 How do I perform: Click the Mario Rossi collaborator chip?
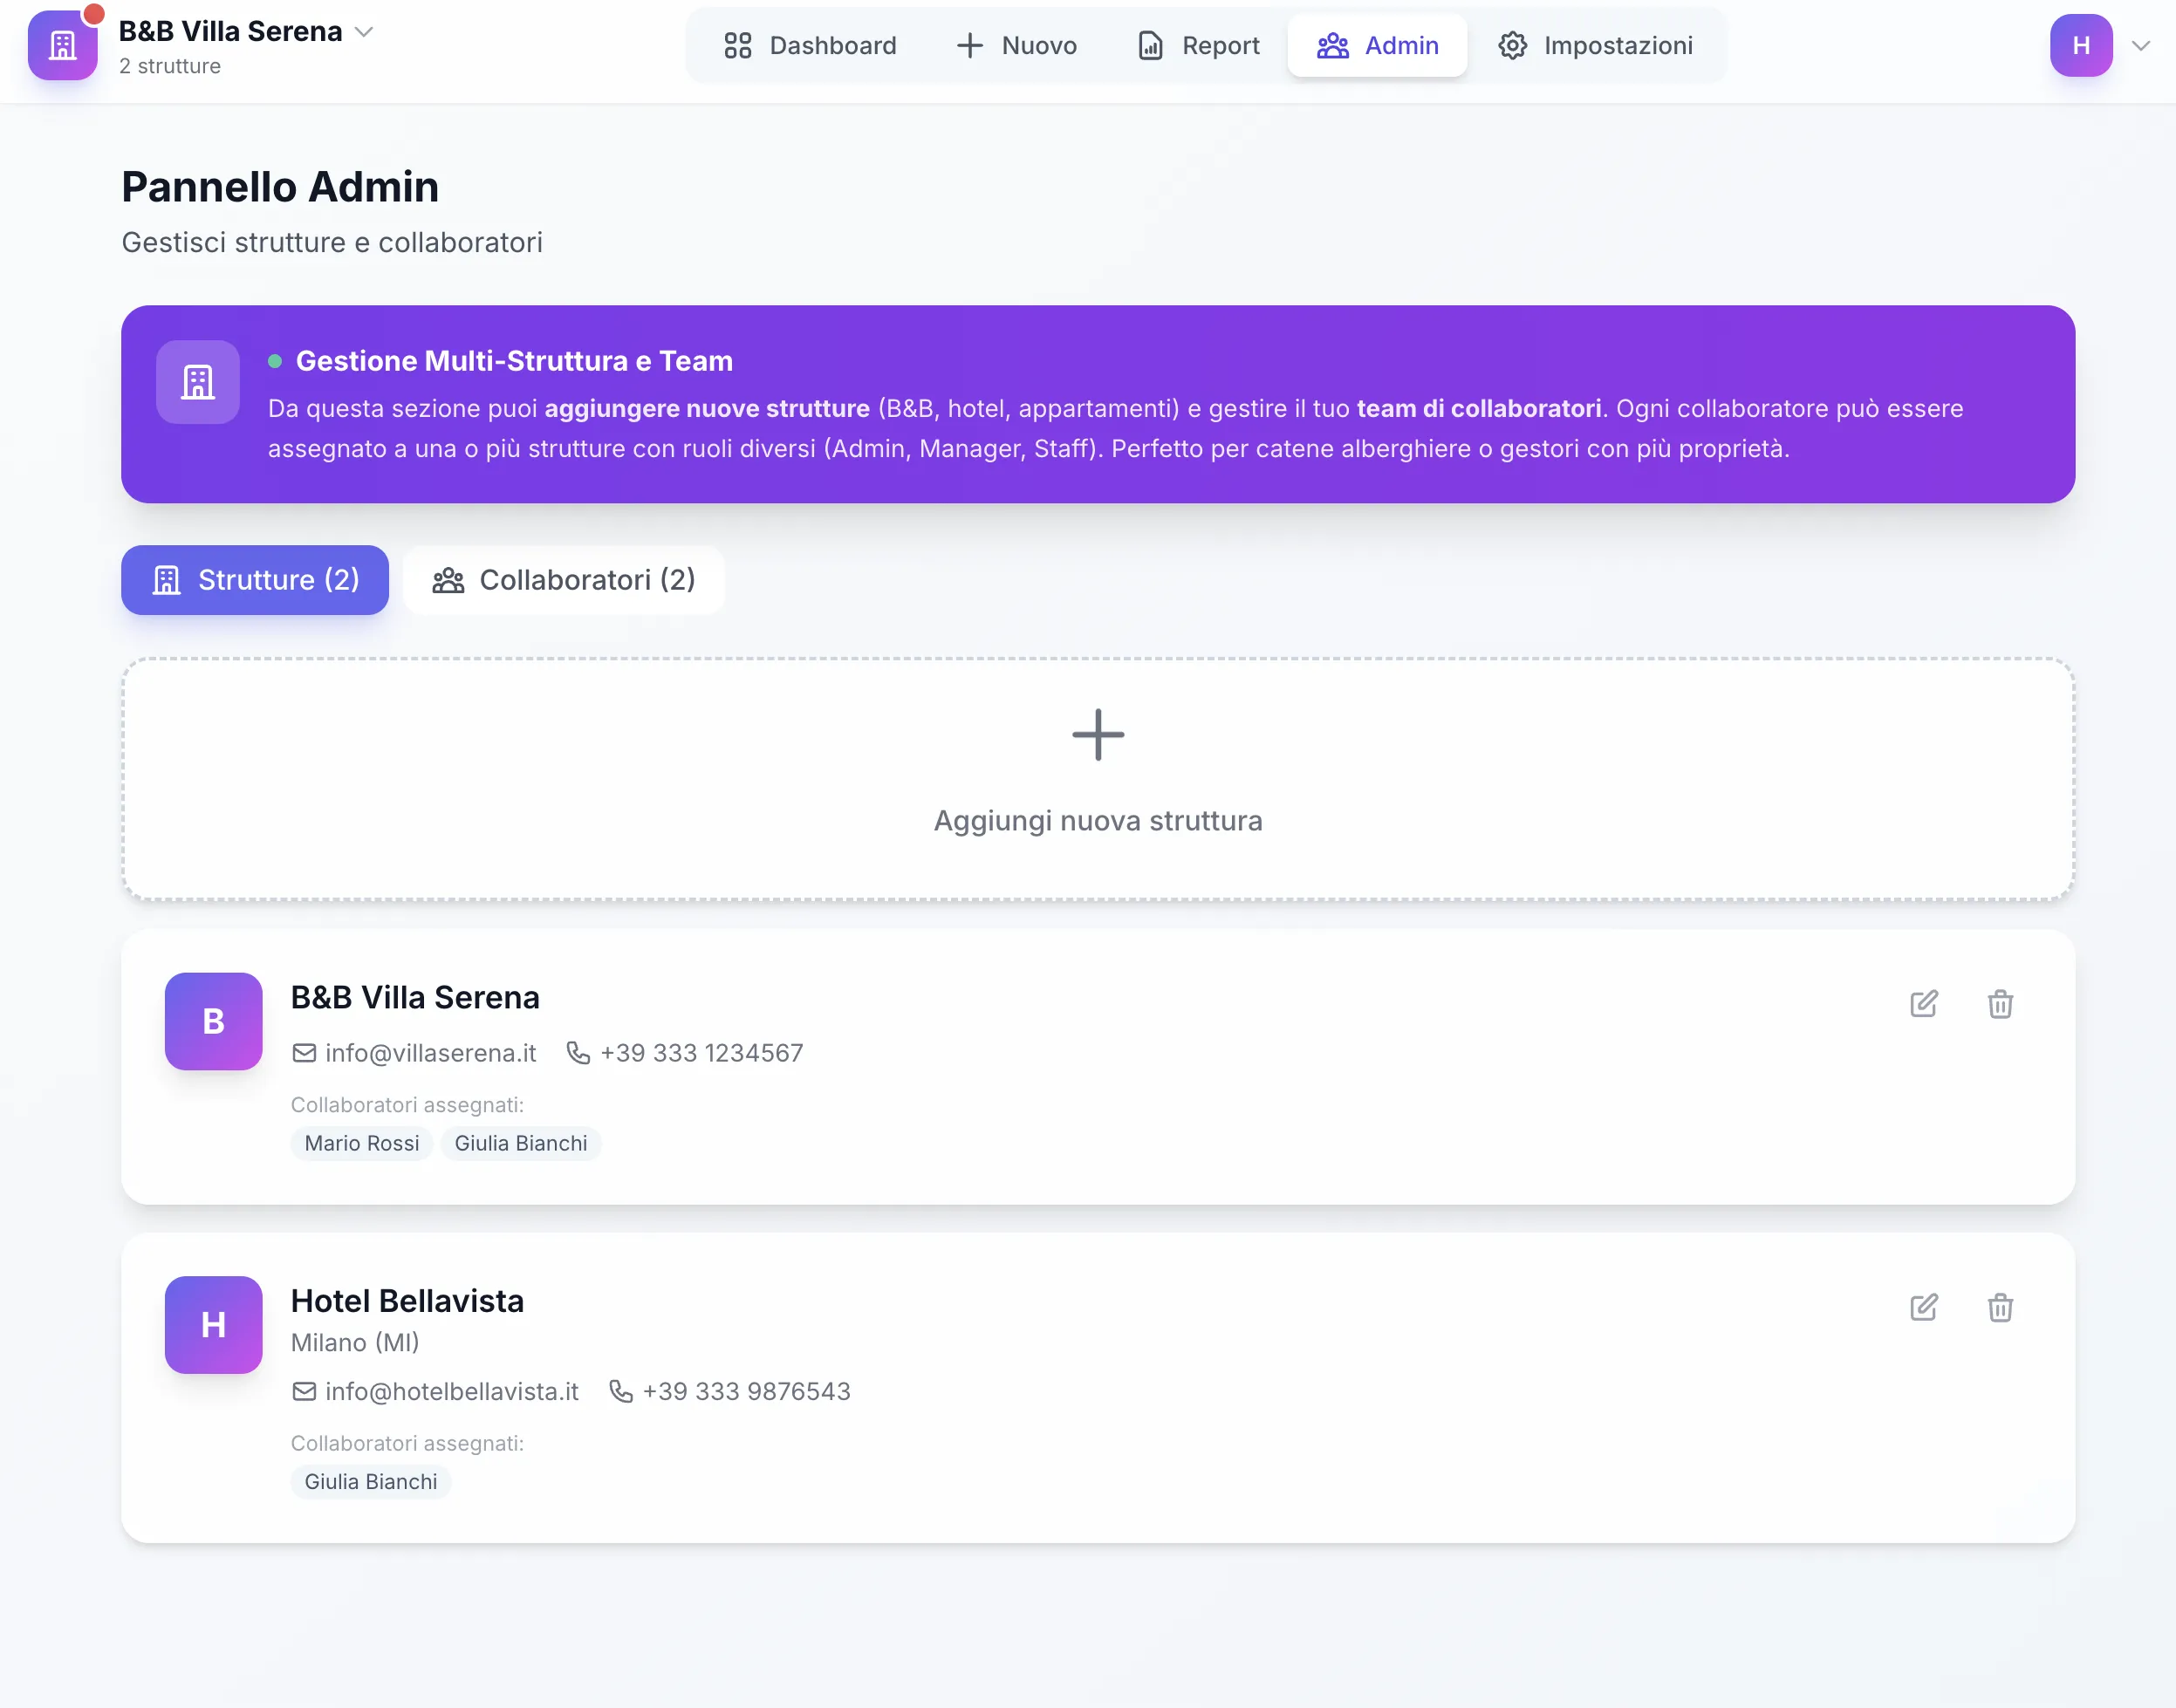(361, 1143)
